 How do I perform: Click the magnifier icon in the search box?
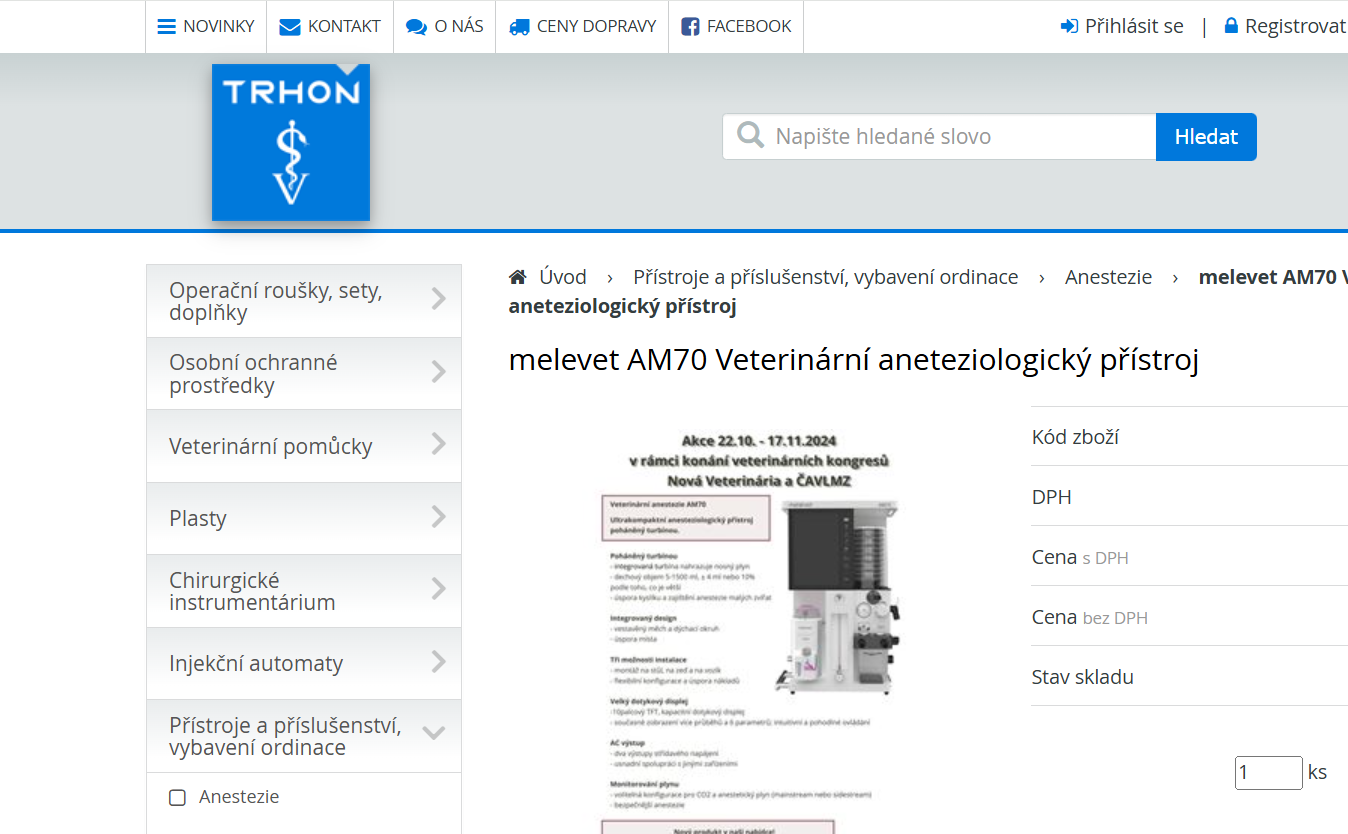pyautogui.click(x=750, y=135)
